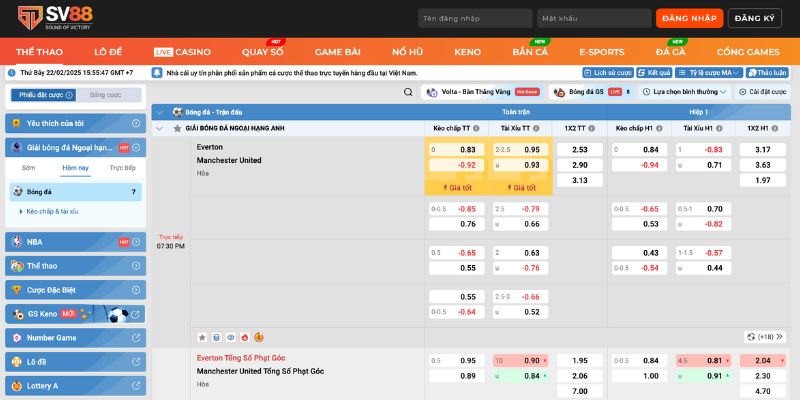
Task: Open Lịch sử cược bet history
Action: [x=608, y=73]
